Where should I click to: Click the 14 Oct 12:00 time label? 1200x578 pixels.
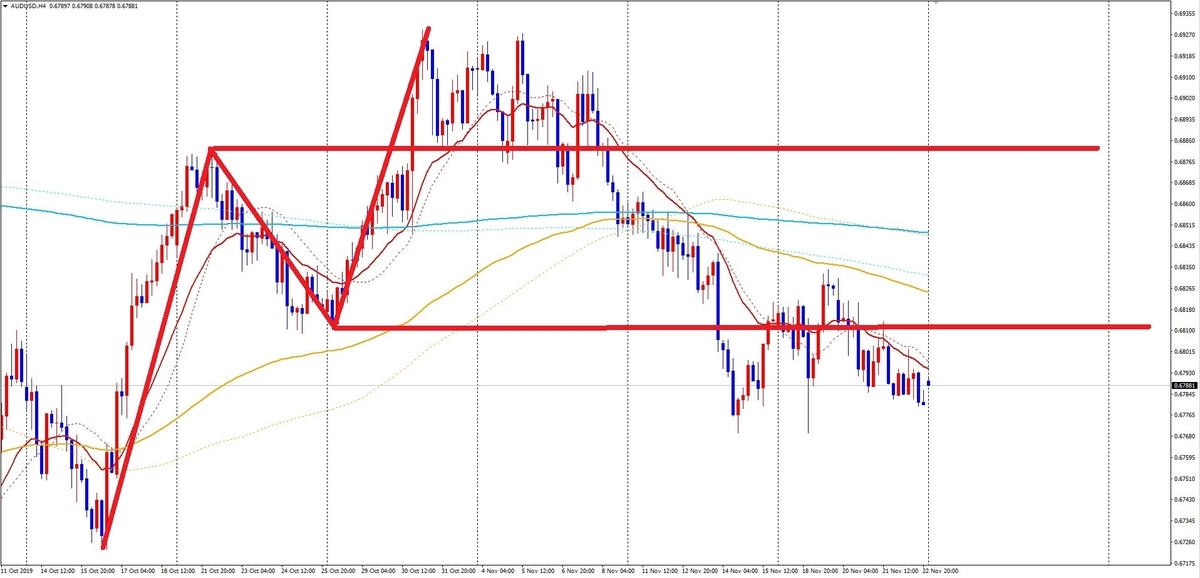56,571
